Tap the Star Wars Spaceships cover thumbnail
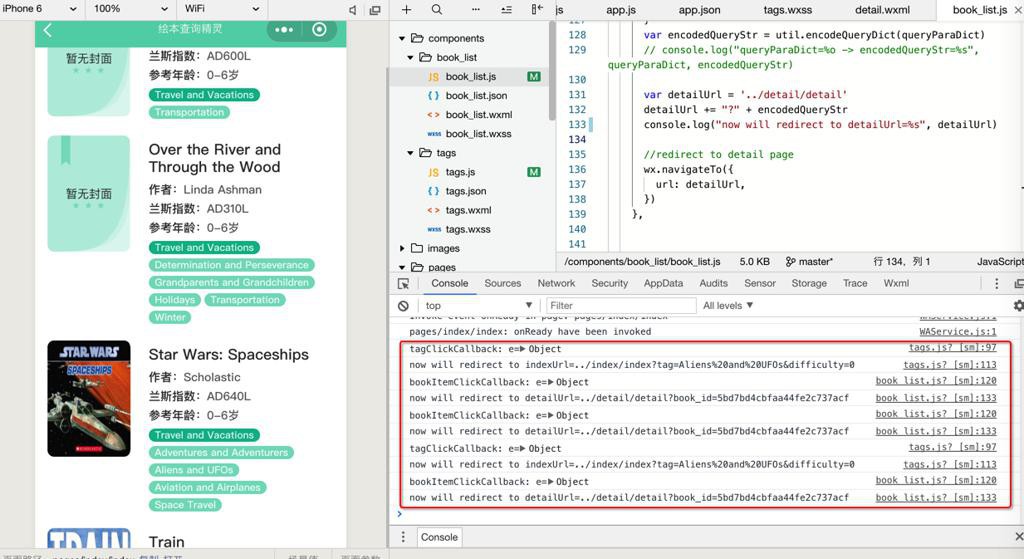 pyautogui.click(x=89, y=398)
